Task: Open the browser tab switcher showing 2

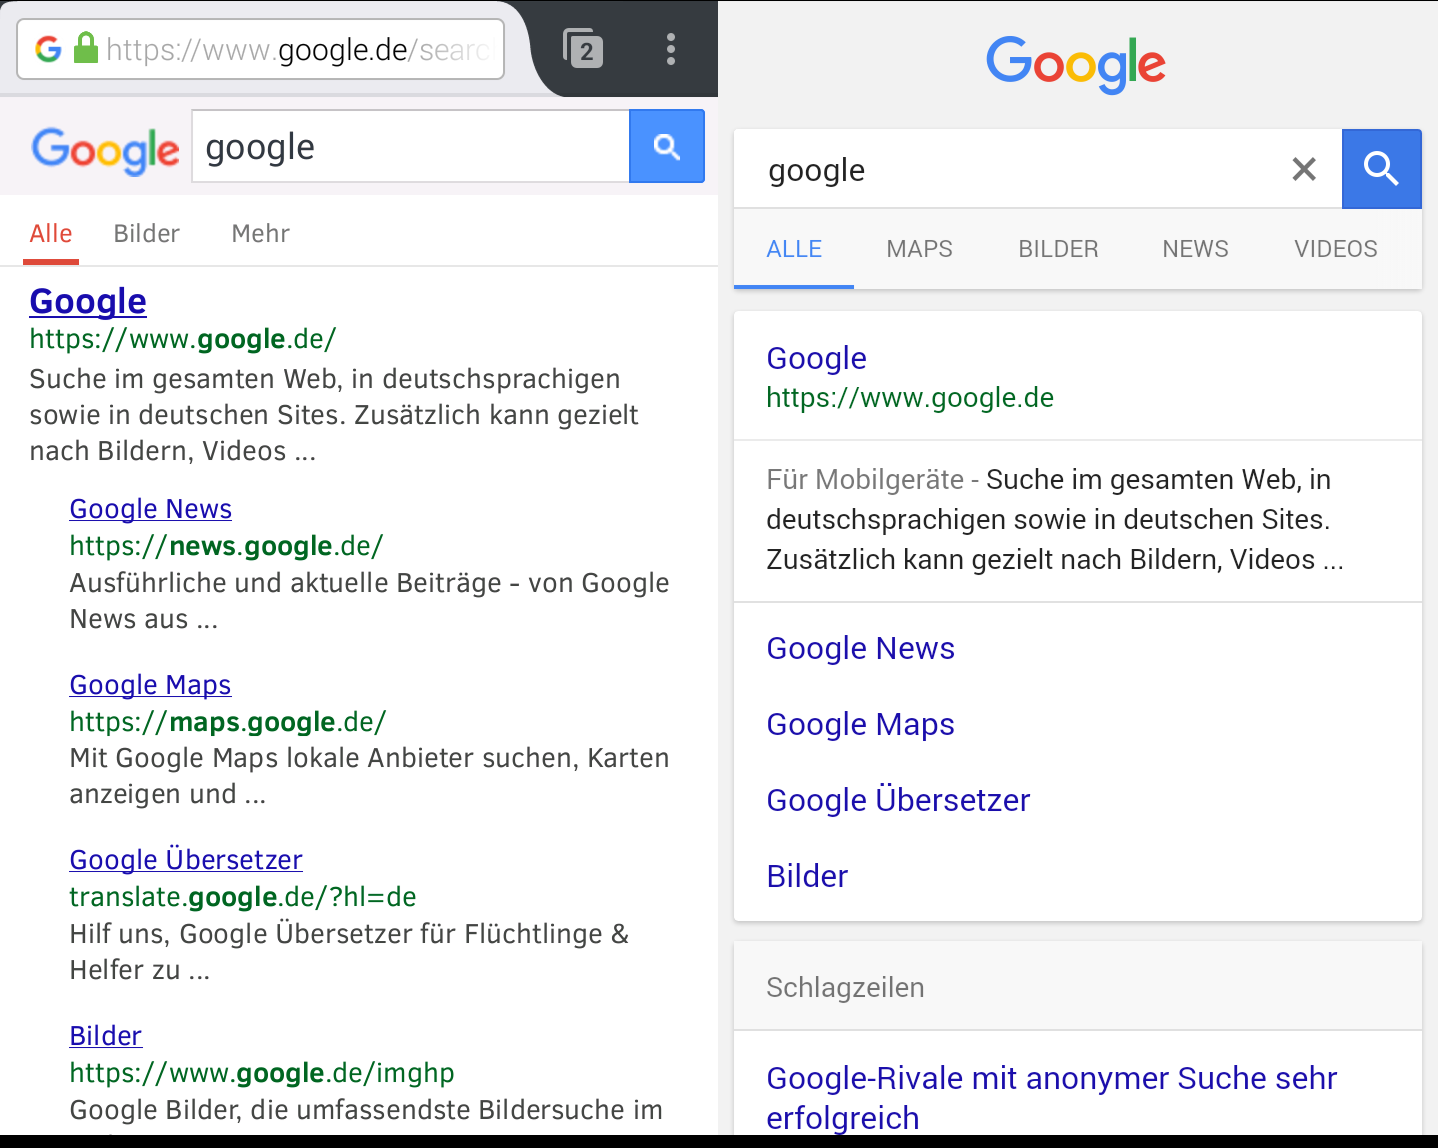Action: pos(583,49)
